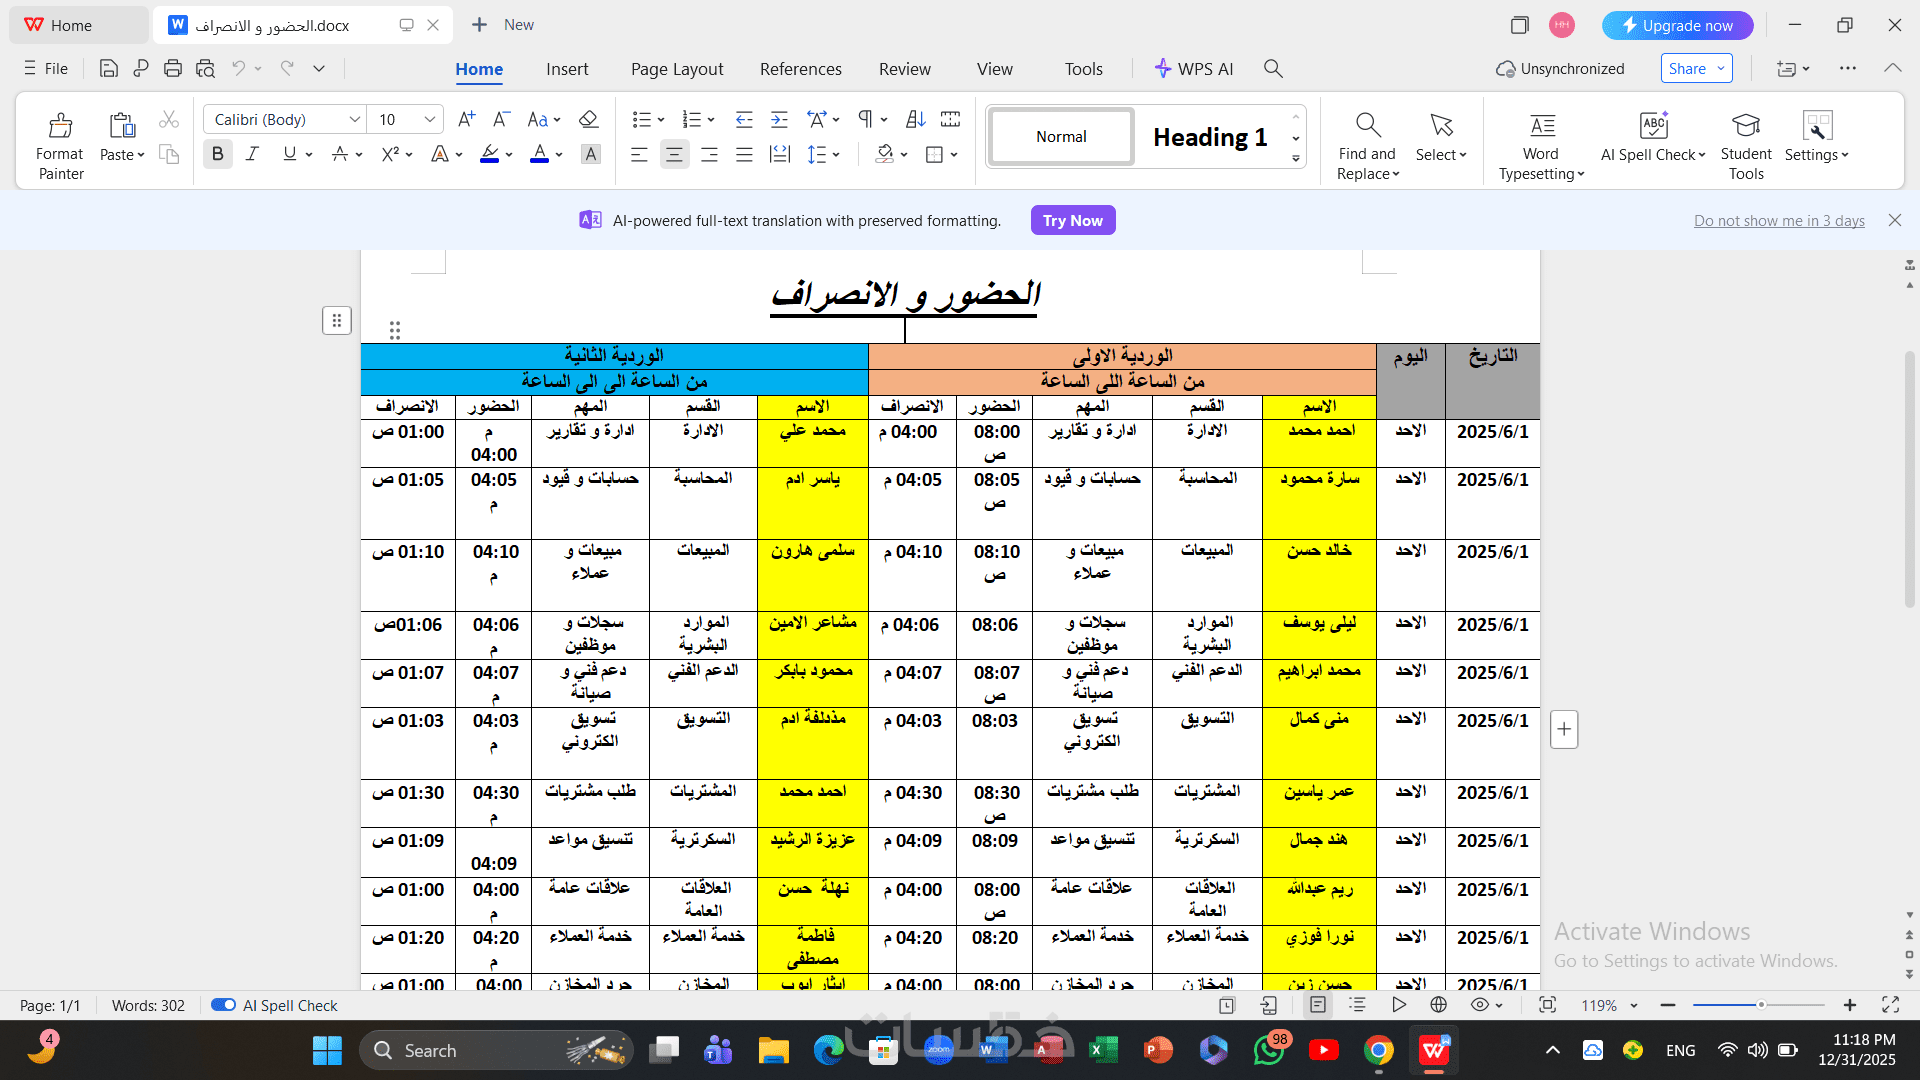The height and width of the screenshot is (1080, 1920).
Task: Open the References tab
Action: pos(800,69)
